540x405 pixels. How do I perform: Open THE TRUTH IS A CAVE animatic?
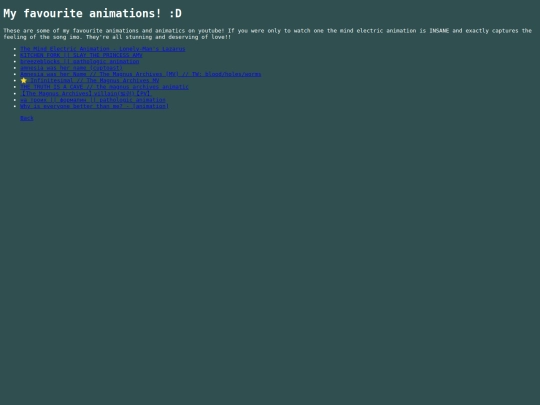click(104, 87)
